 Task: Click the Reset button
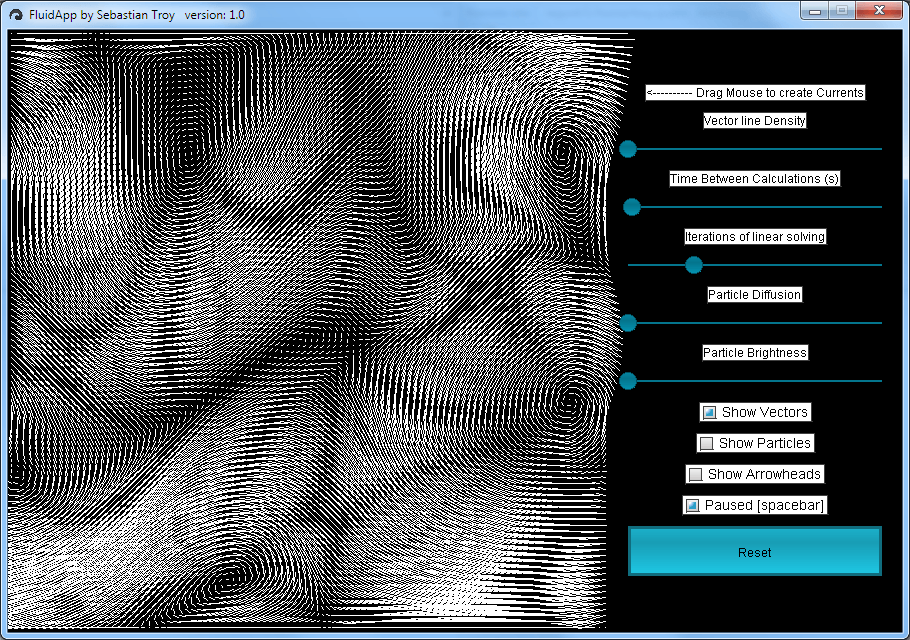click(x=754, y=552)
